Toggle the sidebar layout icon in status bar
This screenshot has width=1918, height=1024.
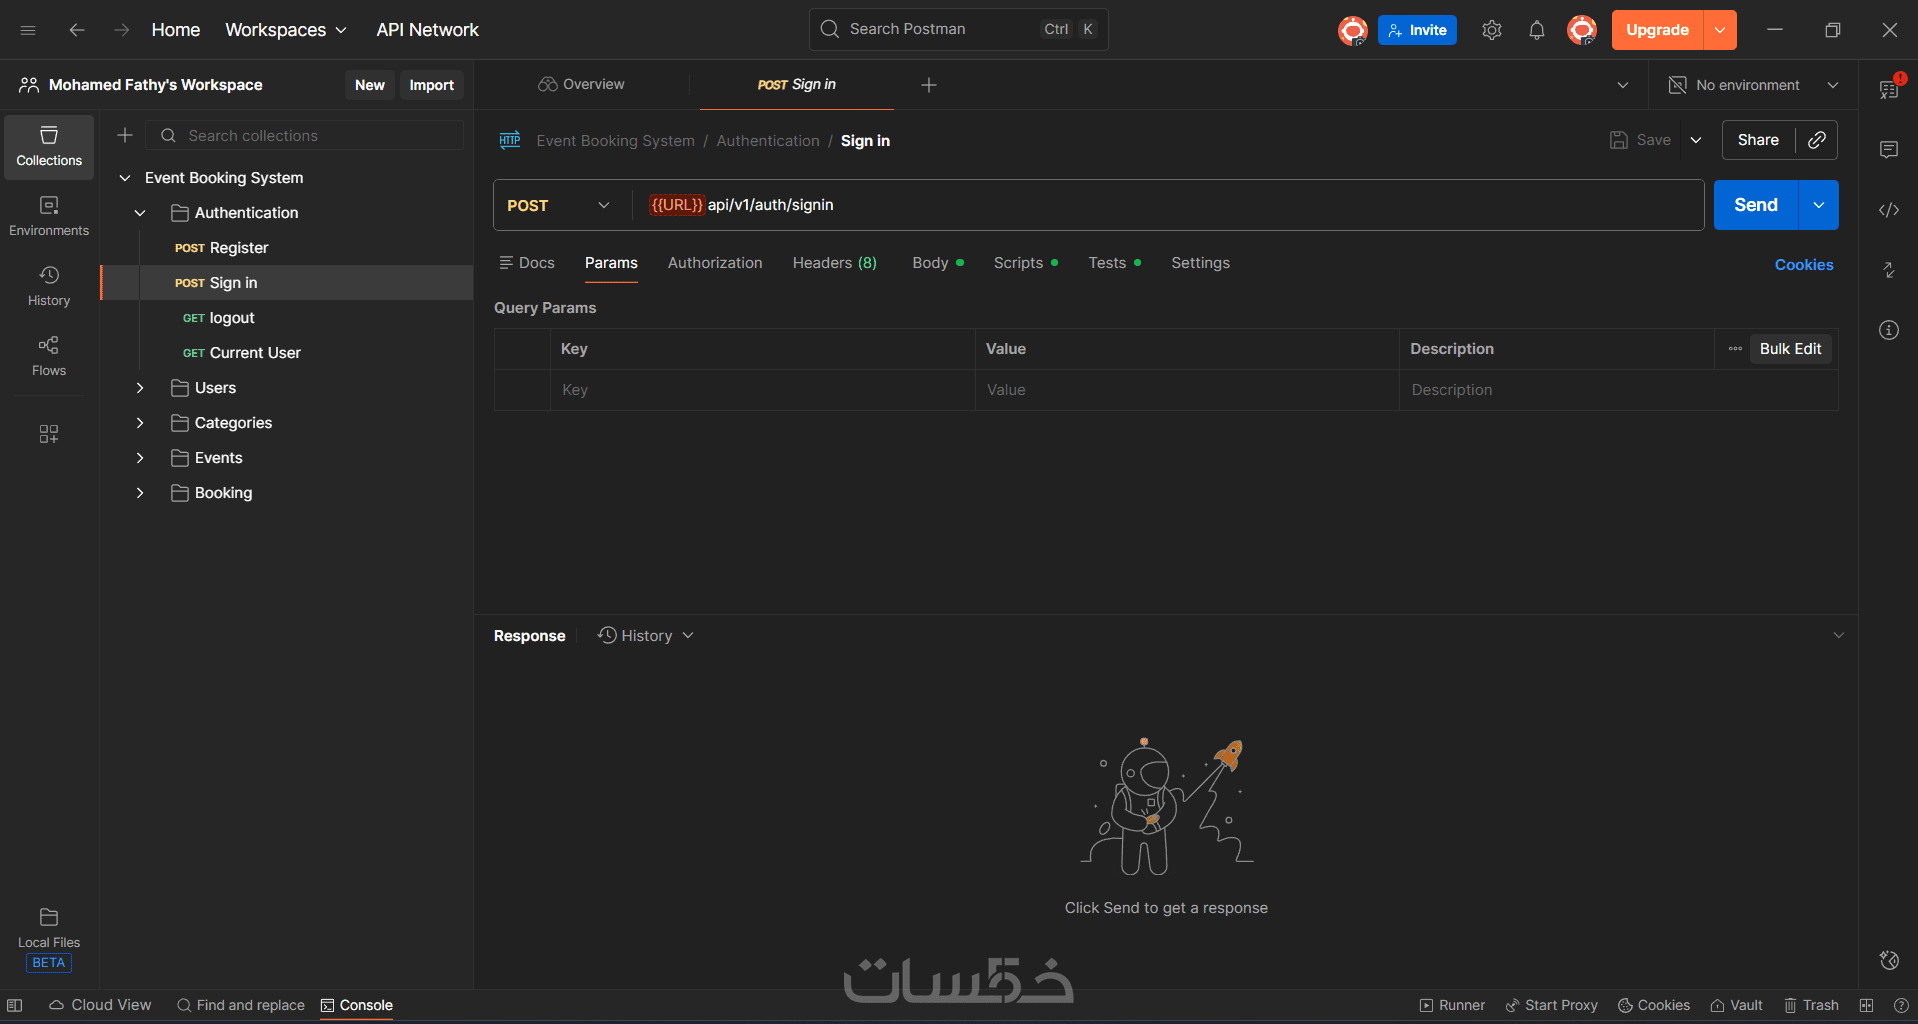tap(15, 1005)
